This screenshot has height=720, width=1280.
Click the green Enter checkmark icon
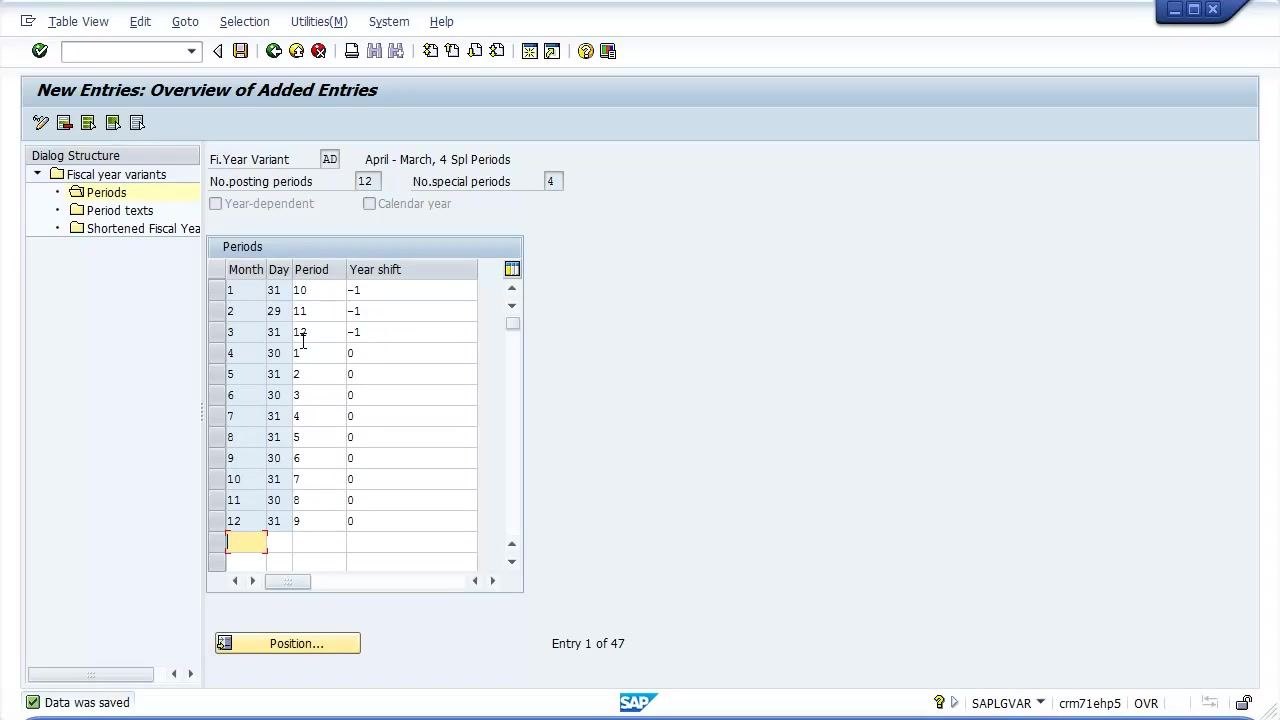(40, 51)
